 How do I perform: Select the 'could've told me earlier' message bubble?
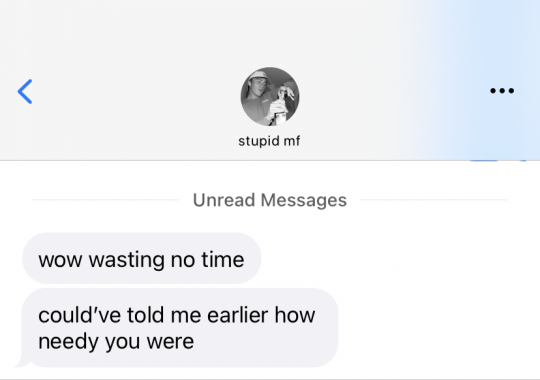pos(180,328)
